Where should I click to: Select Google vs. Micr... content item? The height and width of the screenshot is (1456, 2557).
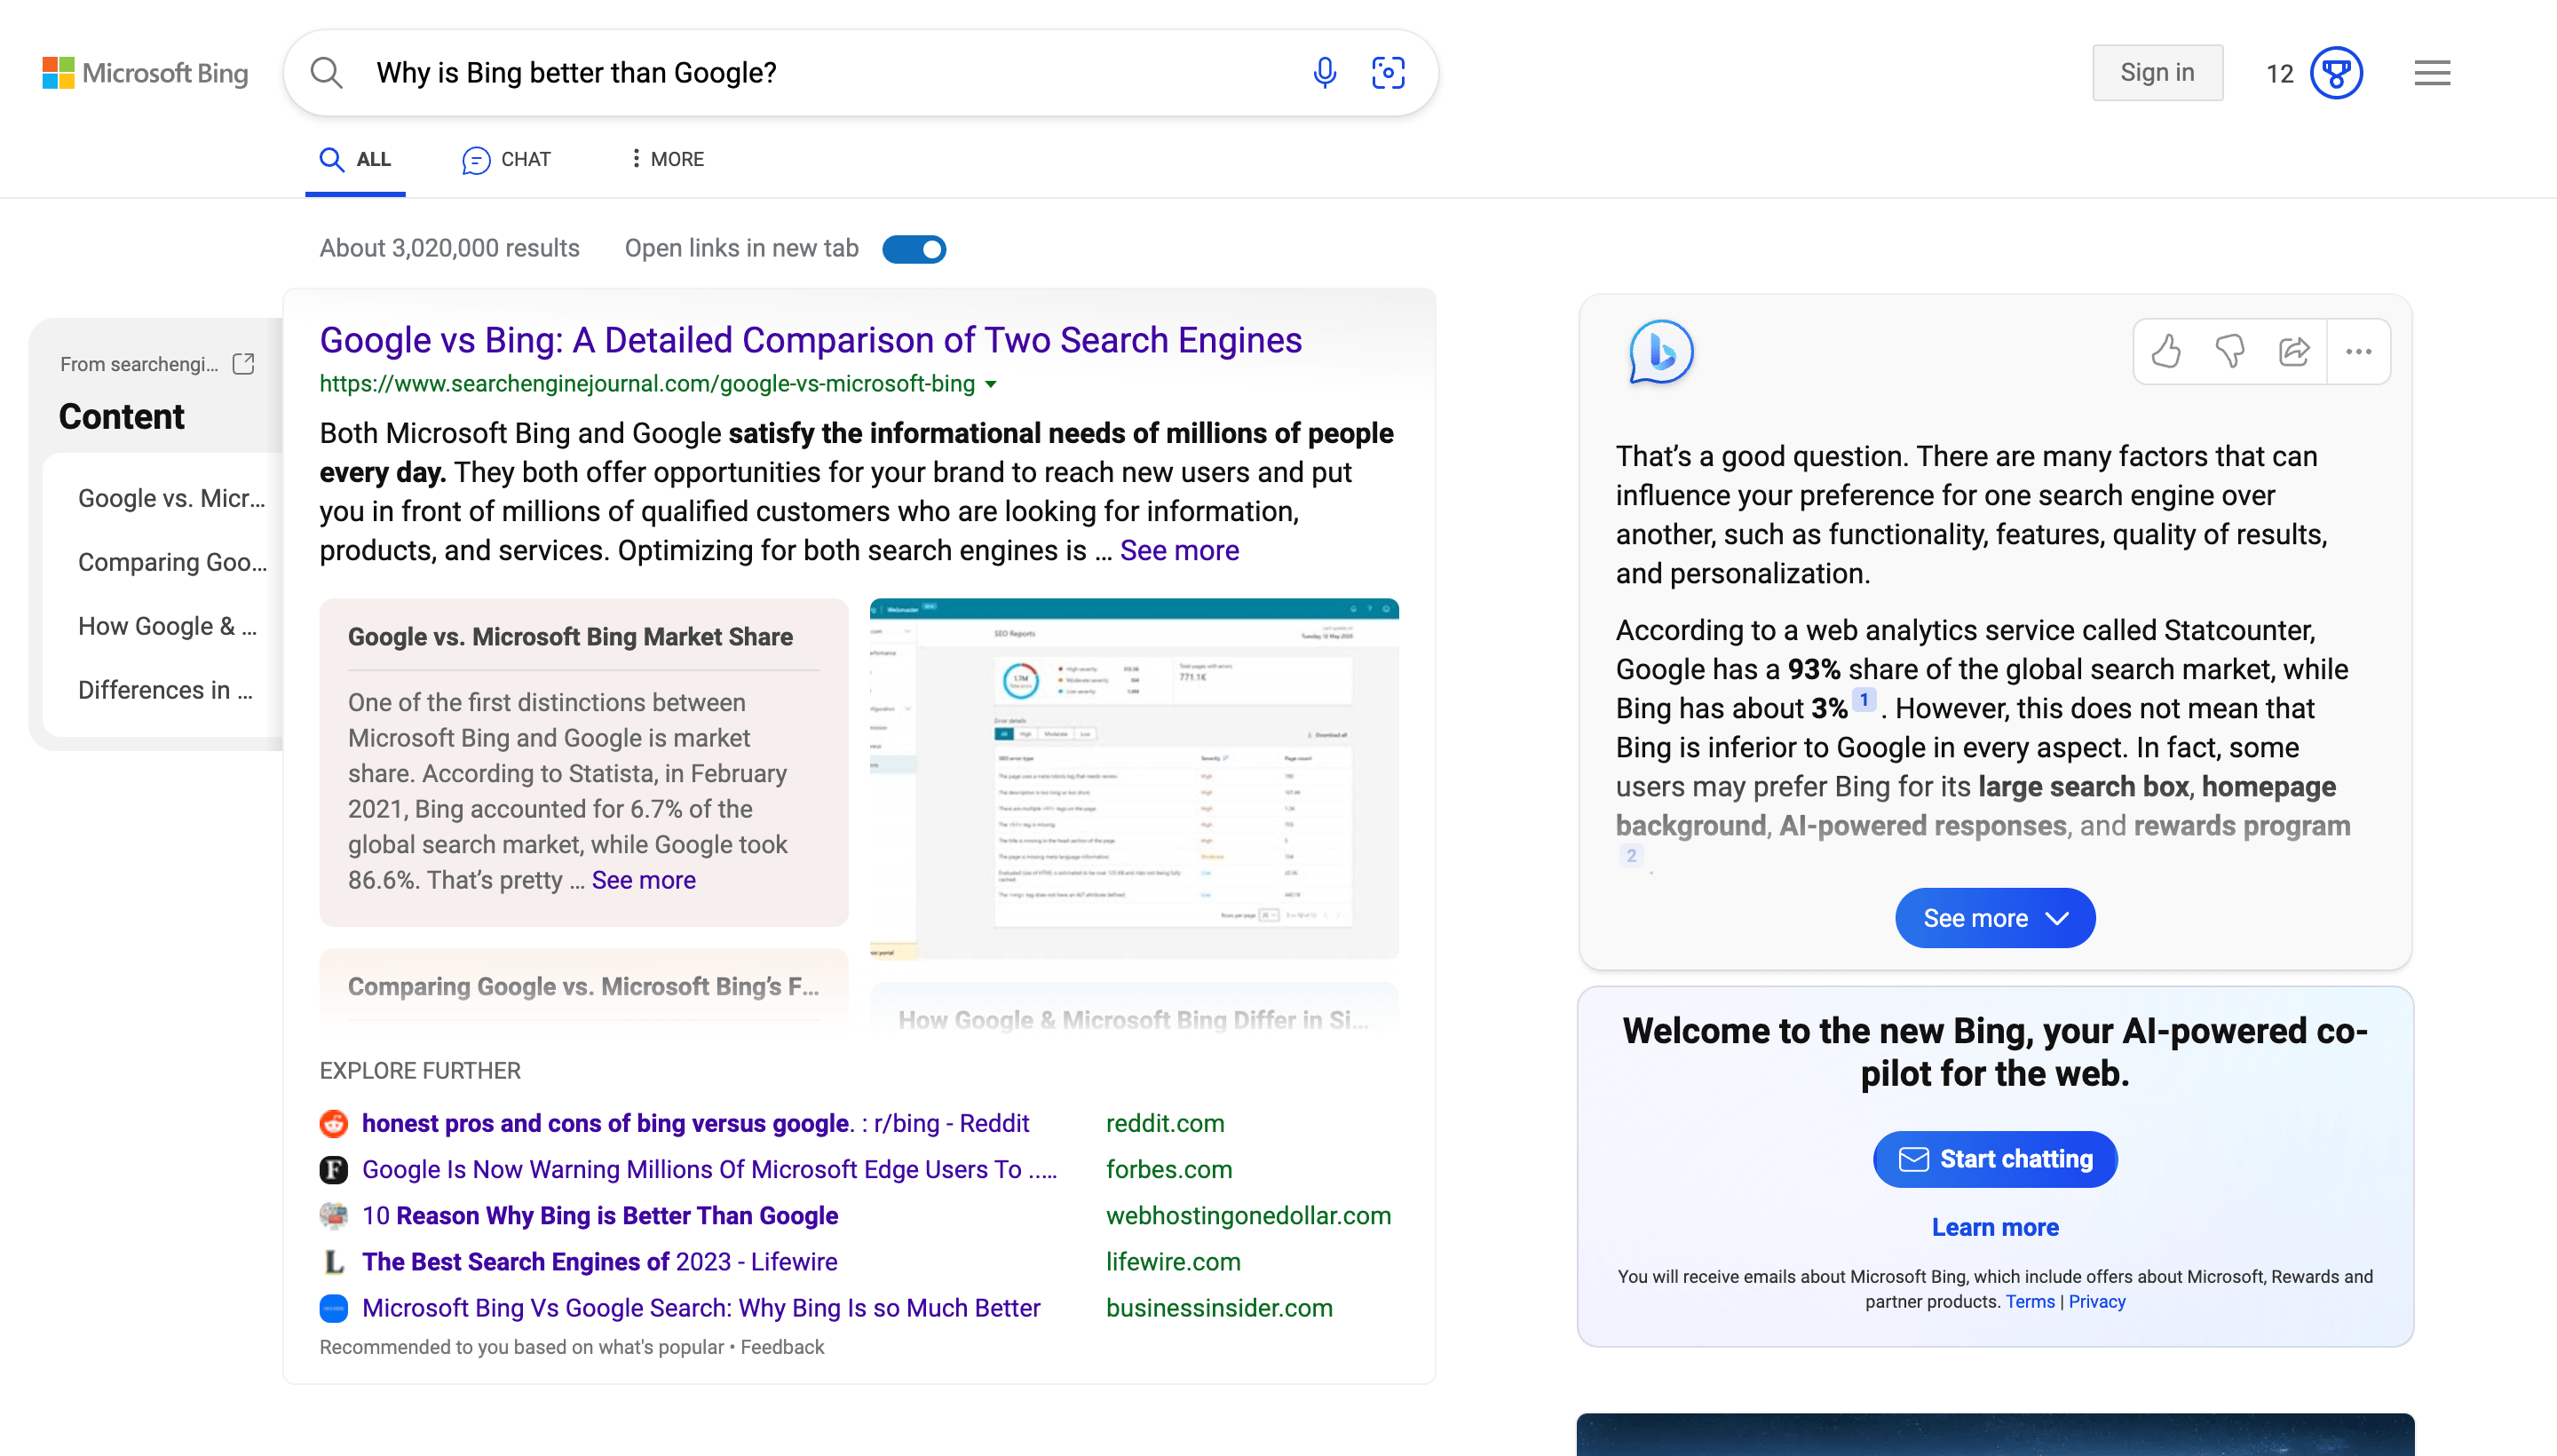pyautogui.click(x=172, y=498)
